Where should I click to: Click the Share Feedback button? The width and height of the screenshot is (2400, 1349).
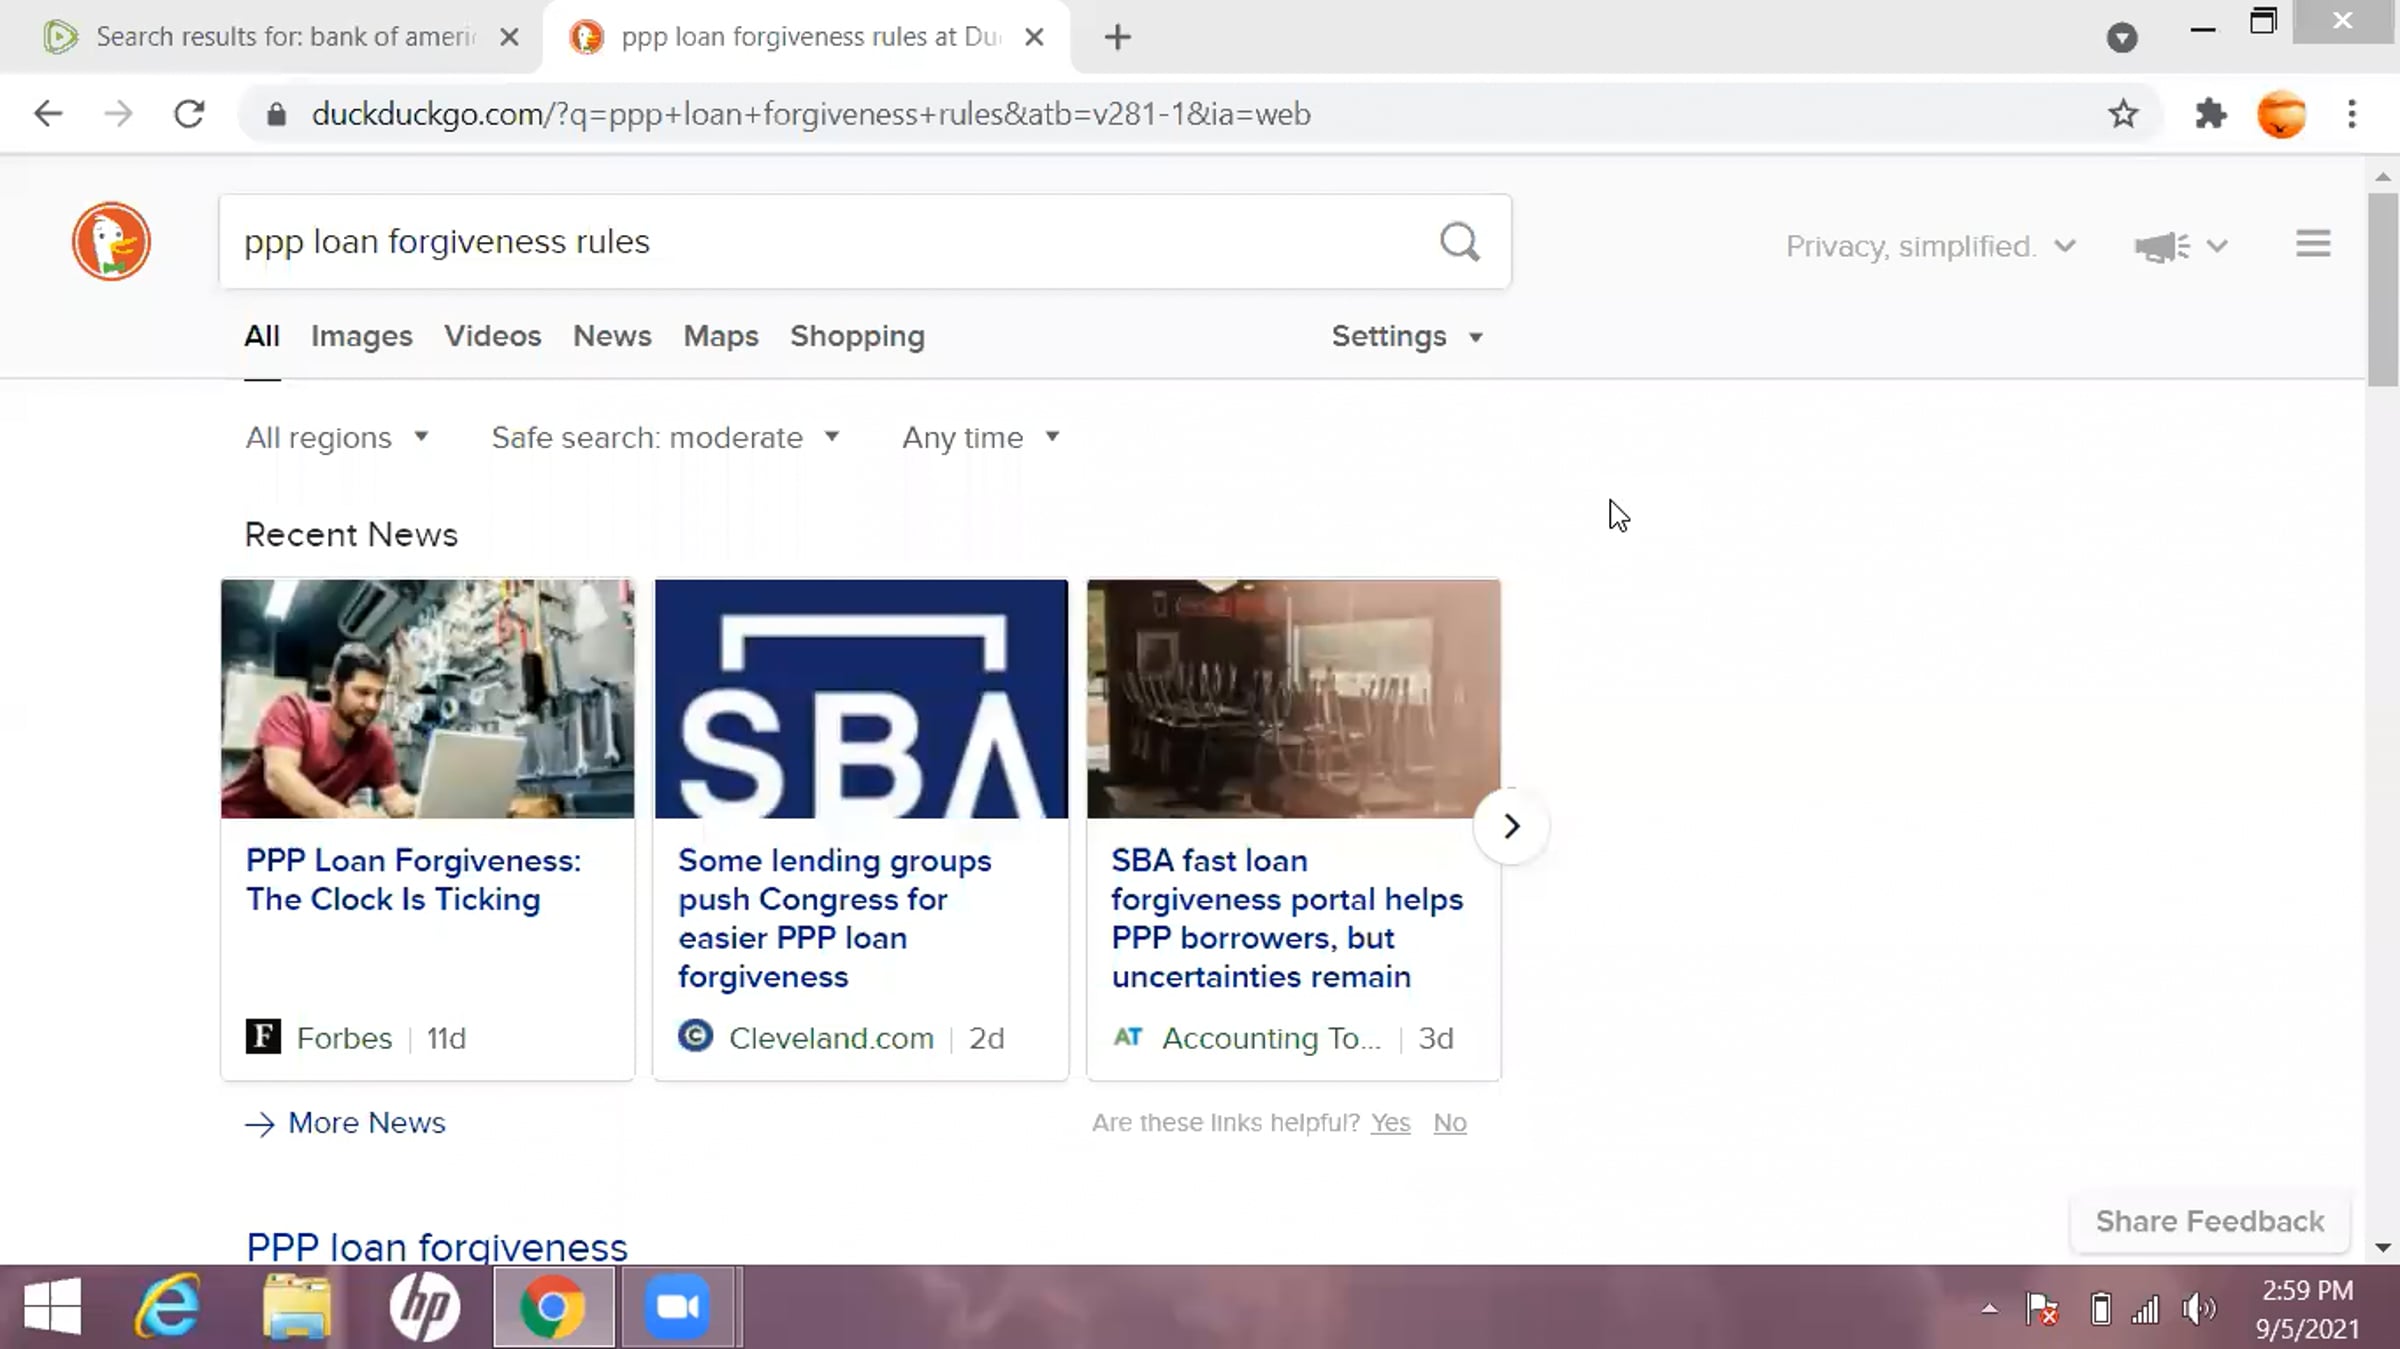(x=2210, y=1221)
